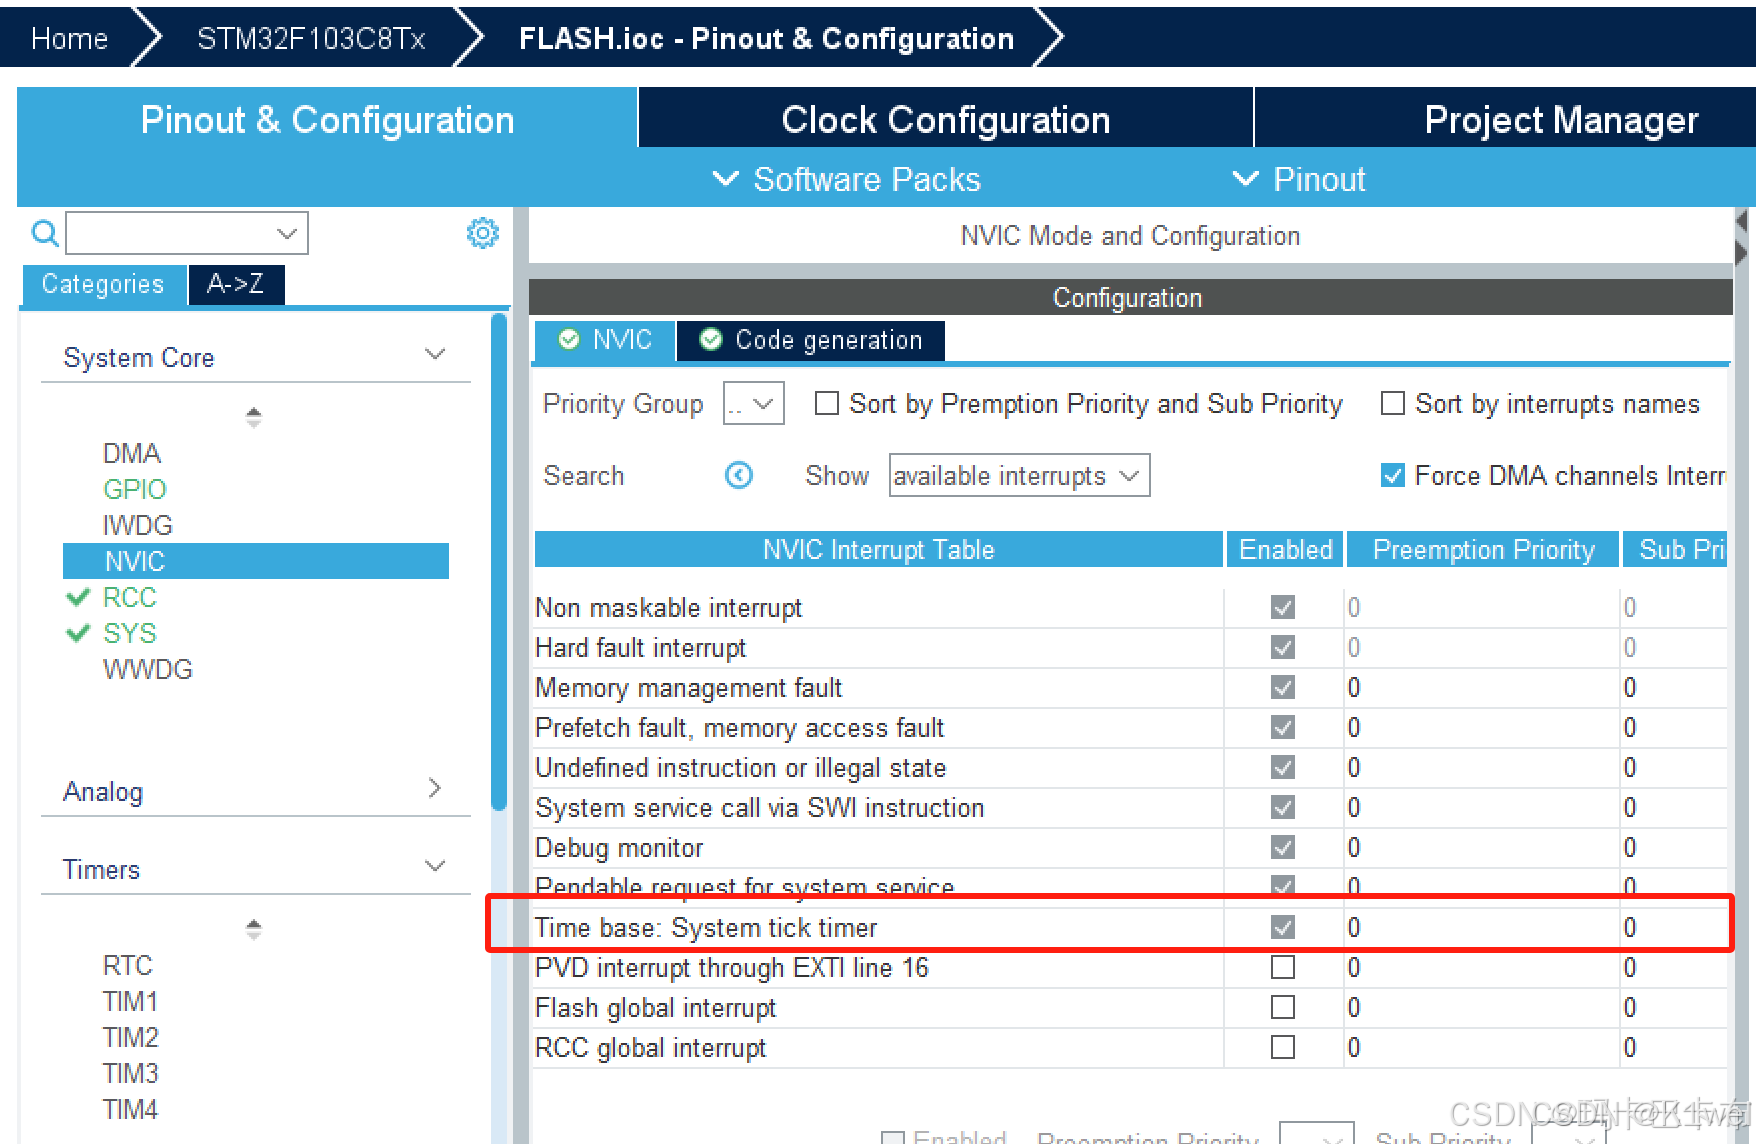Select TIM1 under Timers
The image size is (1756, 1144).
(x=130, y=1001)
